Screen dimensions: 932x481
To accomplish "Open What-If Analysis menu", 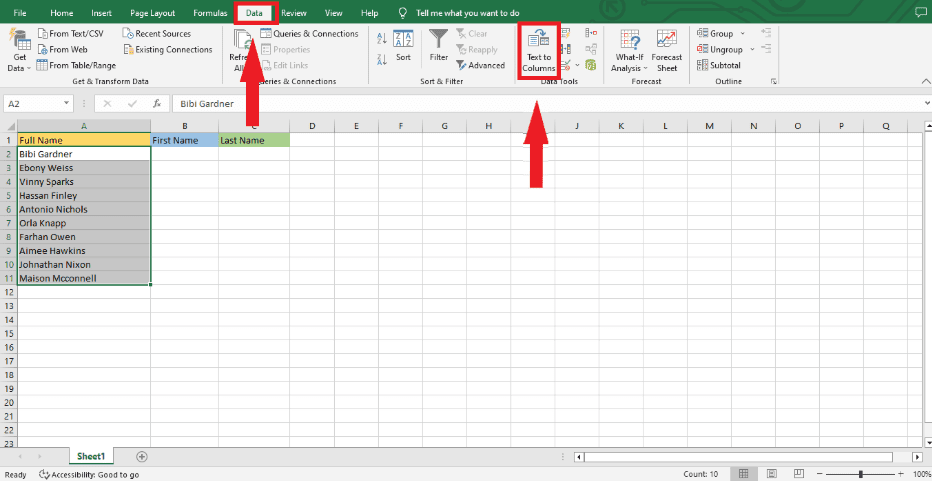I will [x=629, y=51].
